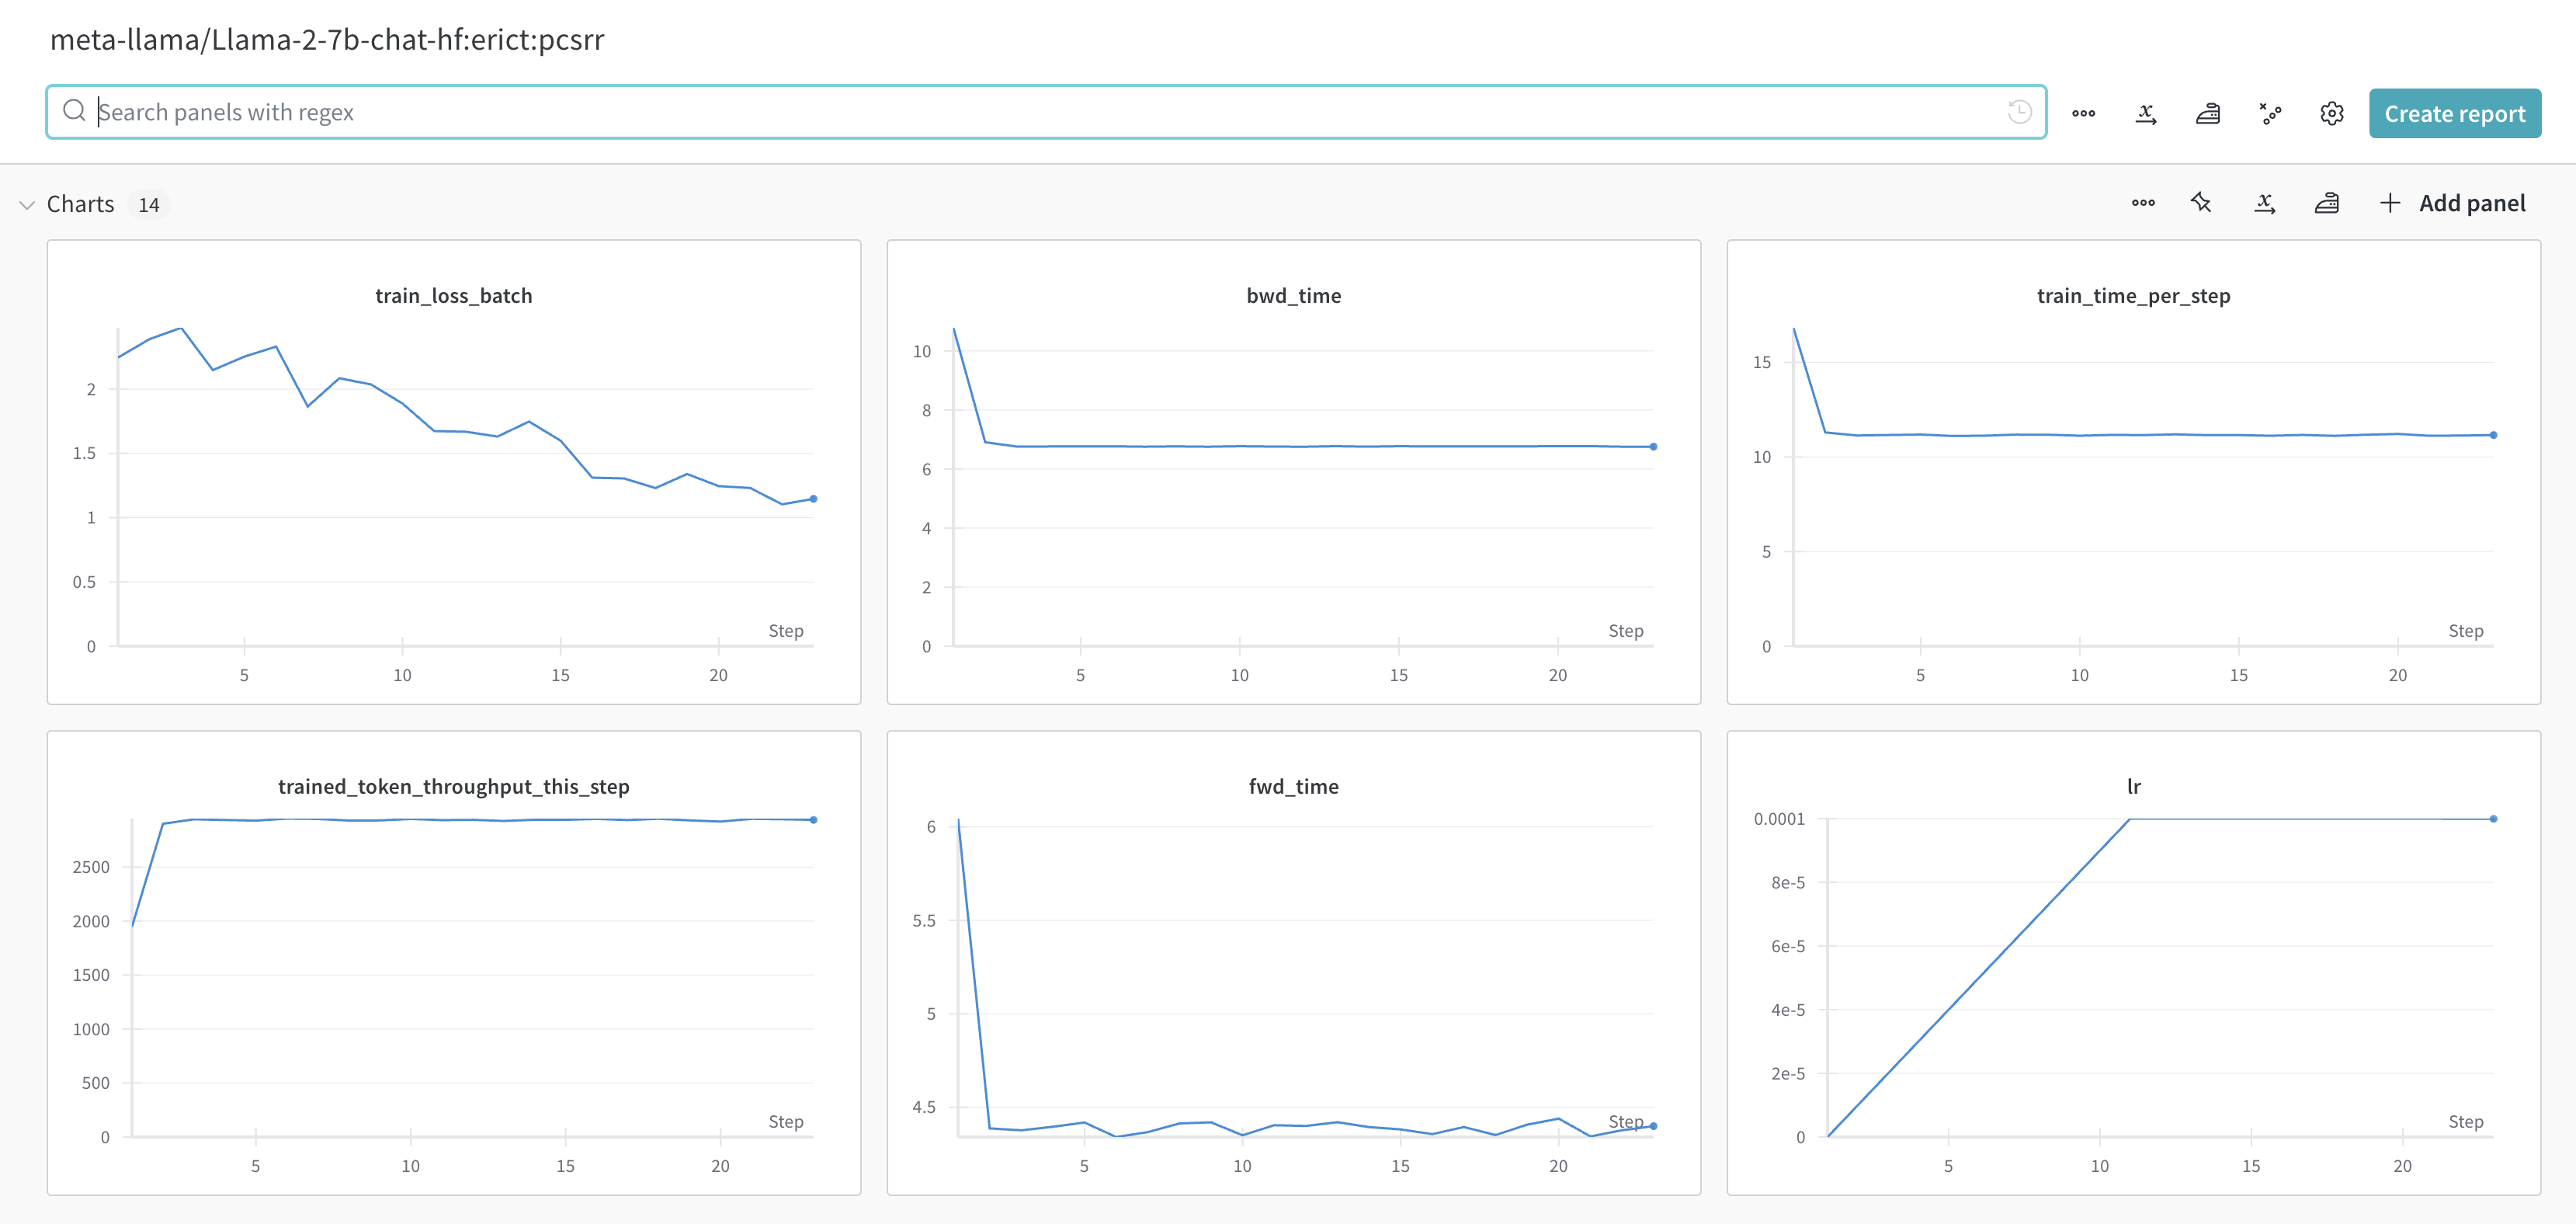Screen dimensions: 2576x1224
Task: Open Charts section three-dots menu
Action: point(2143,203)
